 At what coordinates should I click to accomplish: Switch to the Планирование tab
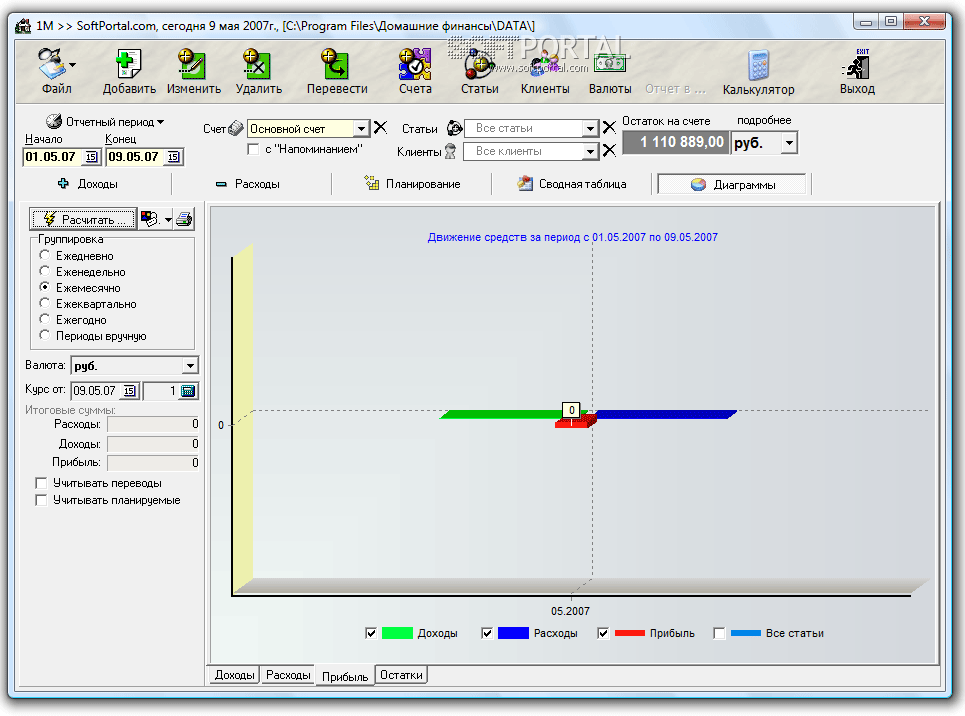point(412,183)
